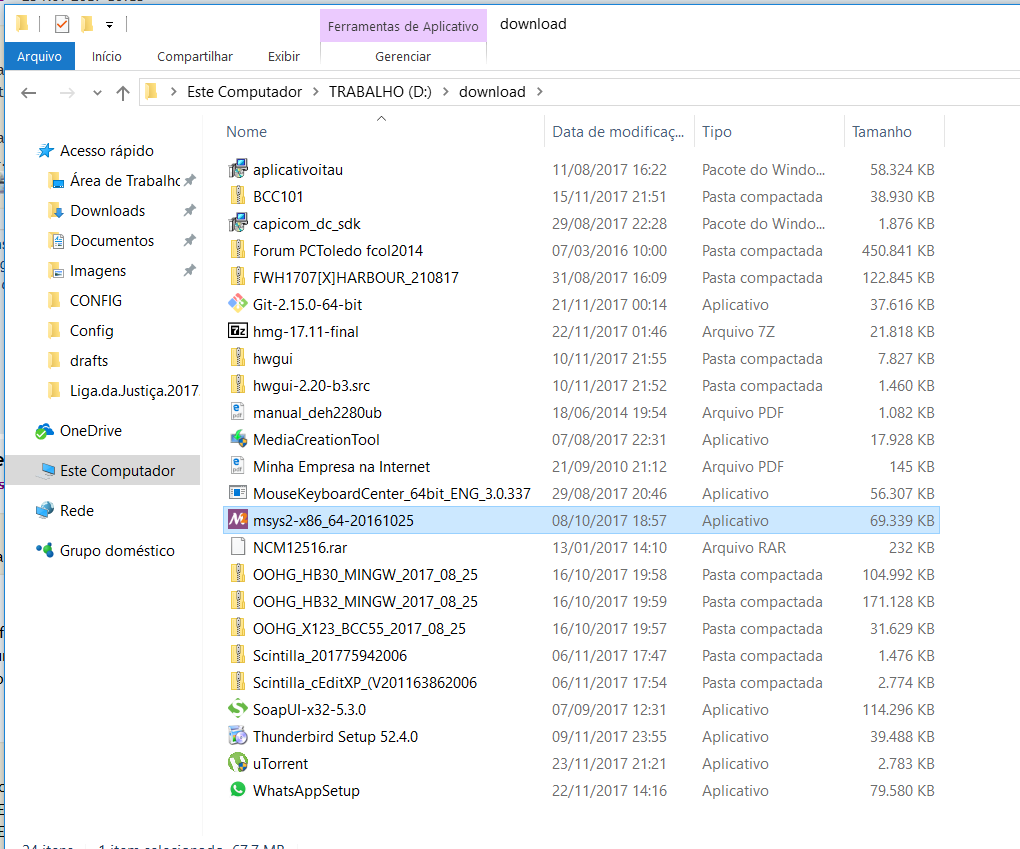
Task: Go up one folder level with up arrow
Action: pyautogui.click(x=123, y=92)
